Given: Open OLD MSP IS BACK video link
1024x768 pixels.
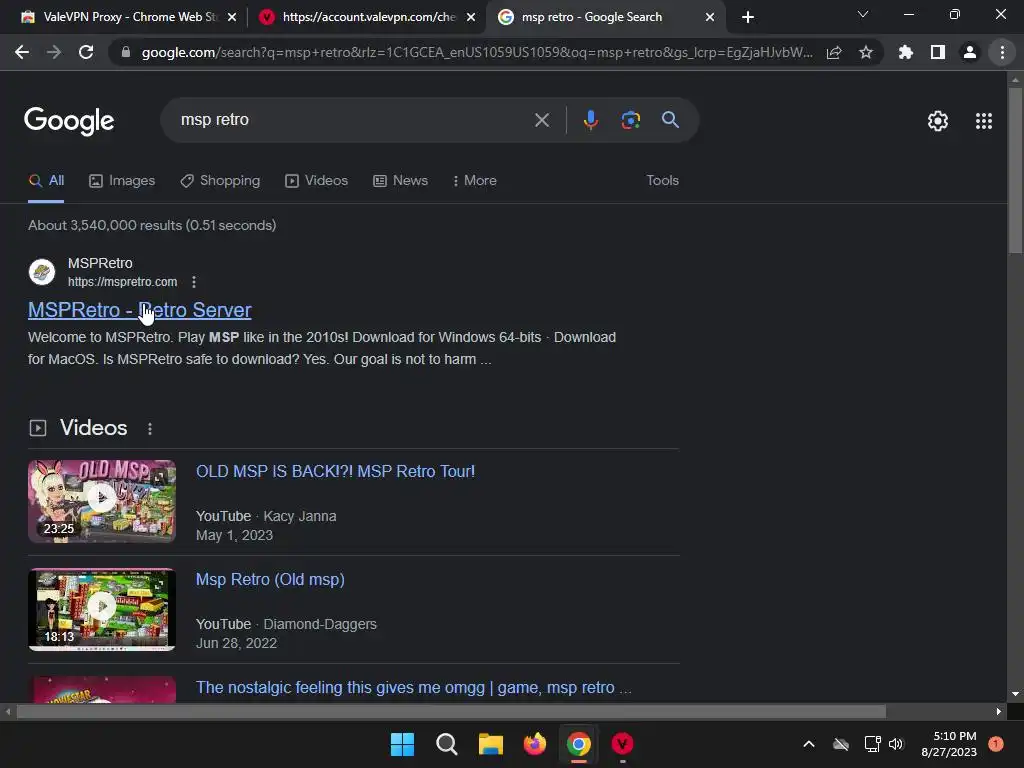Looking at the screenshot, I should click(x=336, y=472).
